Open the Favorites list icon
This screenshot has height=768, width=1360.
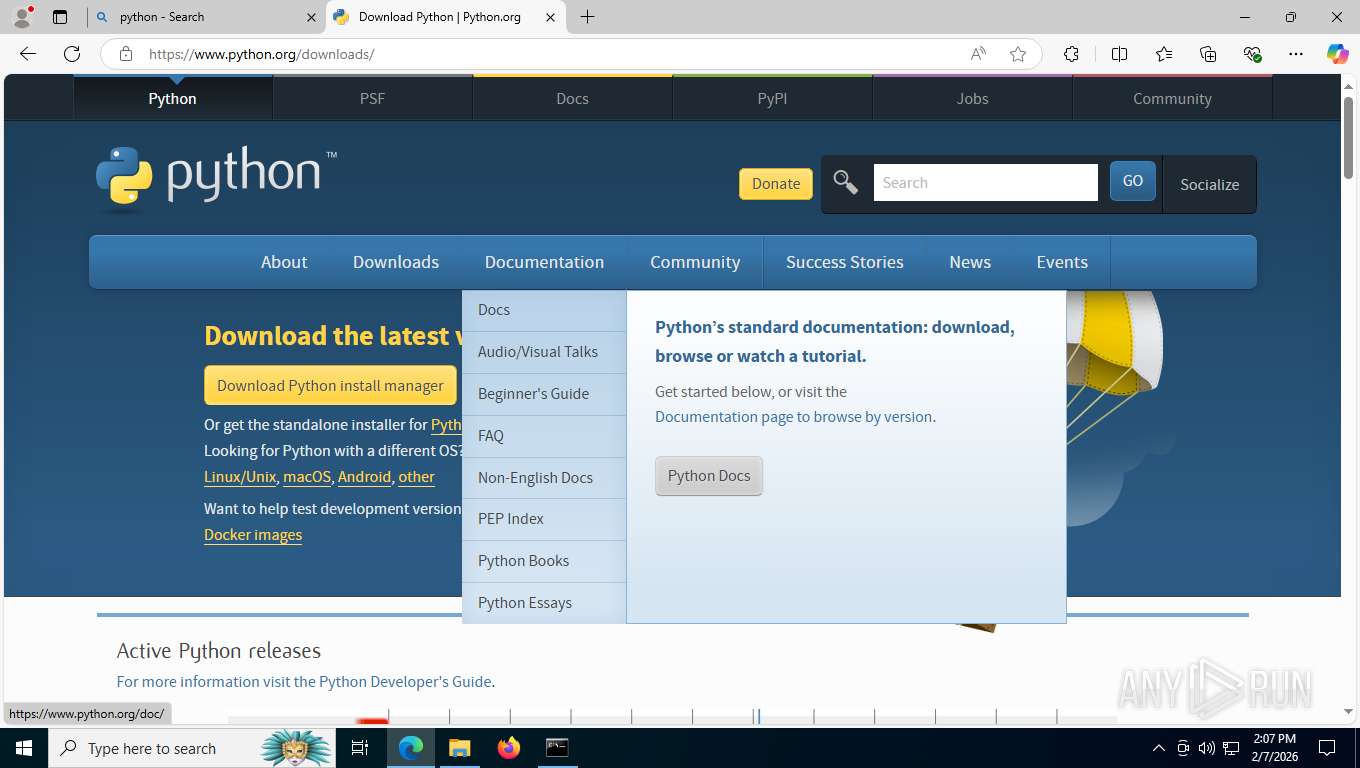[x=1164, y=54]
